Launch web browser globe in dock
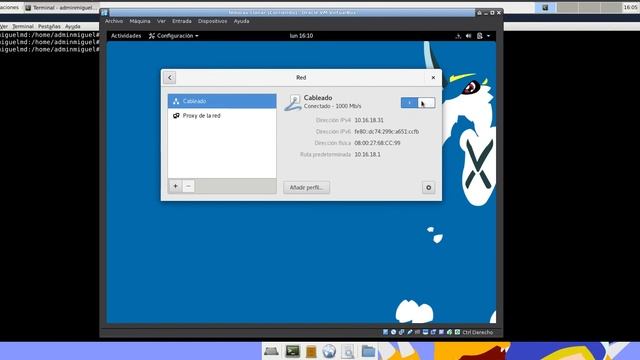This screenshot has width=640, height=360. 329,351
